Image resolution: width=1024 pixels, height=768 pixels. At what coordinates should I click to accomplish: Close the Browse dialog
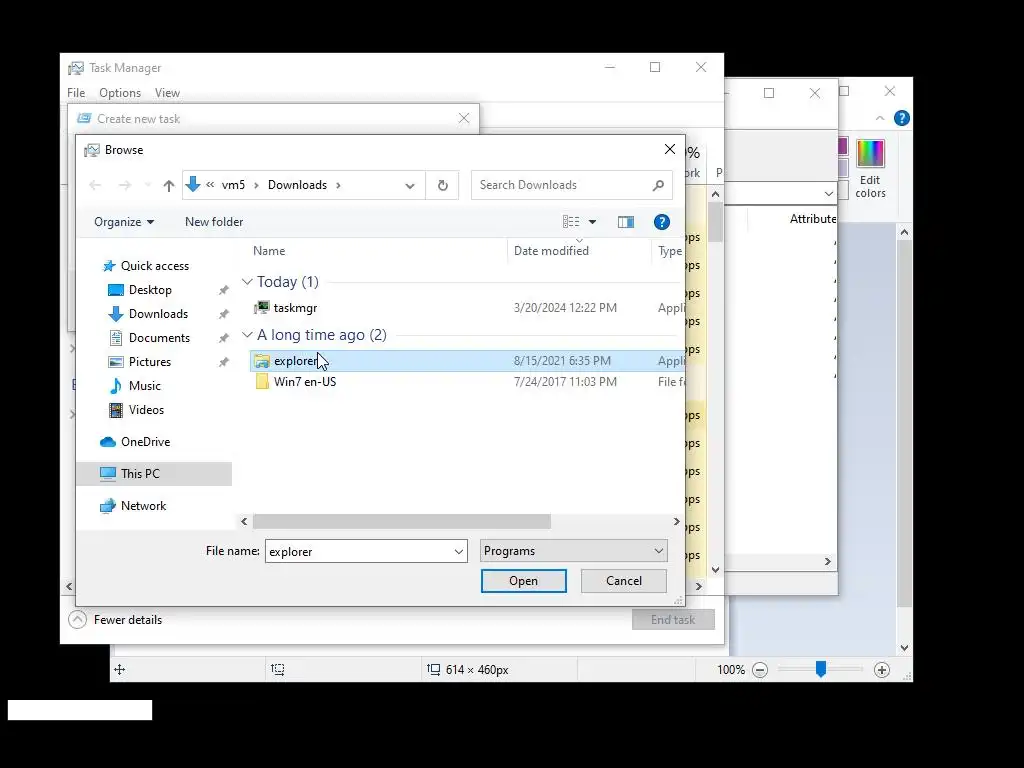coord(669,150)
